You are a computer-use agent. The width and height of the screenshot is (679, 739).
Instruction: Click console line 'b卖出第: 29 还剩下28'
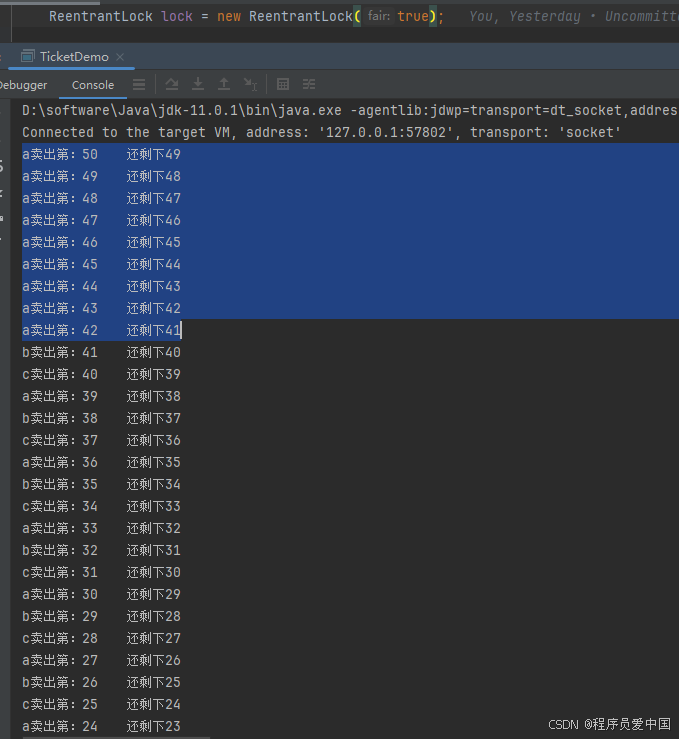tap(101, 616)
